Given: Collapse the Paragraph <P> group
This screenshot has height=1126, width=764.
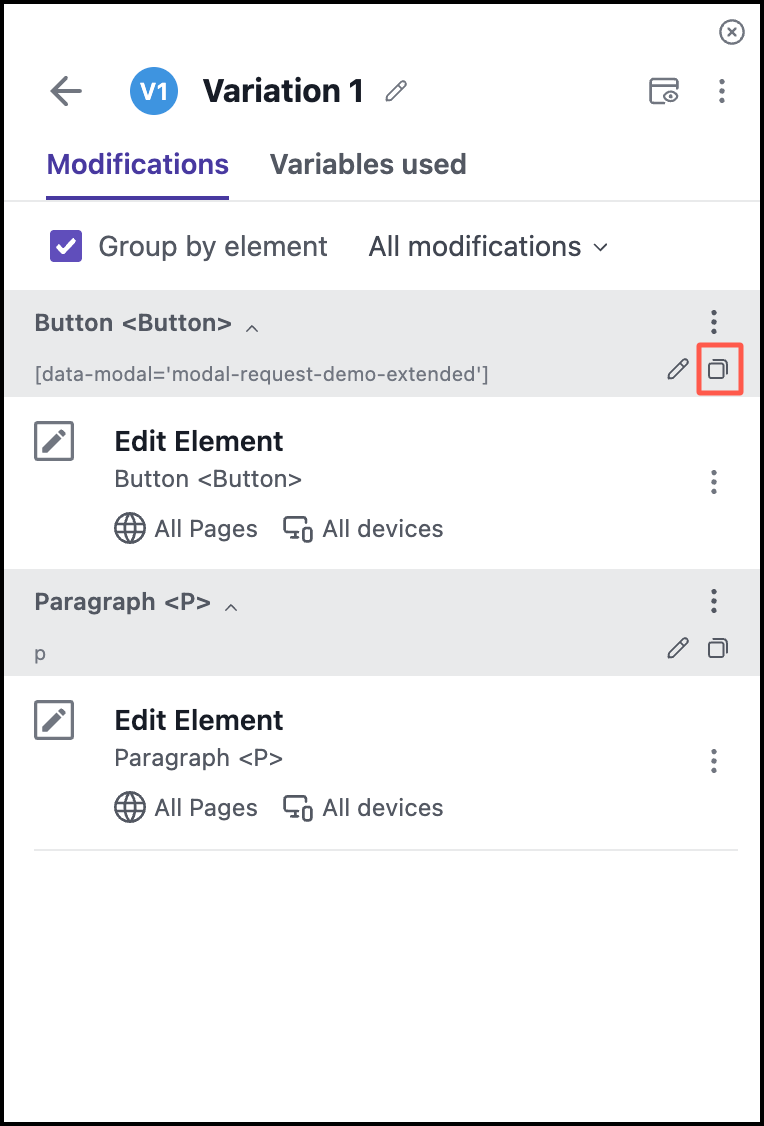Looking at the screenshot, I should pos(231,606).
